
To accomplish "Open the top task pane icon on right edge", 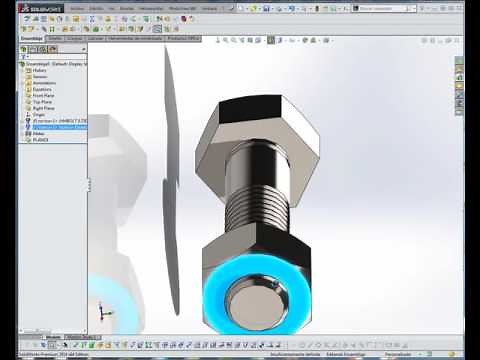I will [x=459, y=61].
